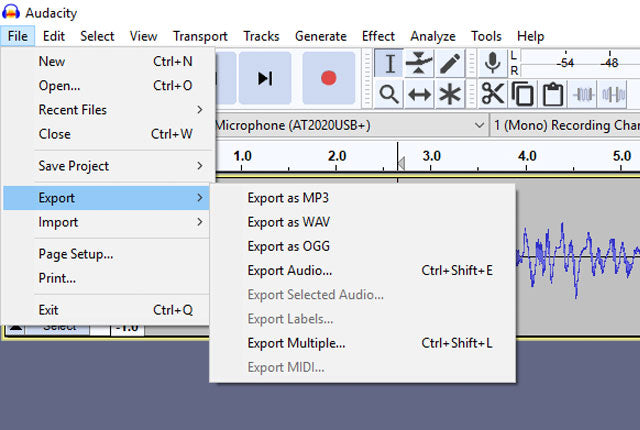Select the Draw pencil tool
The width and height of the screenshot is (640, 430).
coord(450,63)
